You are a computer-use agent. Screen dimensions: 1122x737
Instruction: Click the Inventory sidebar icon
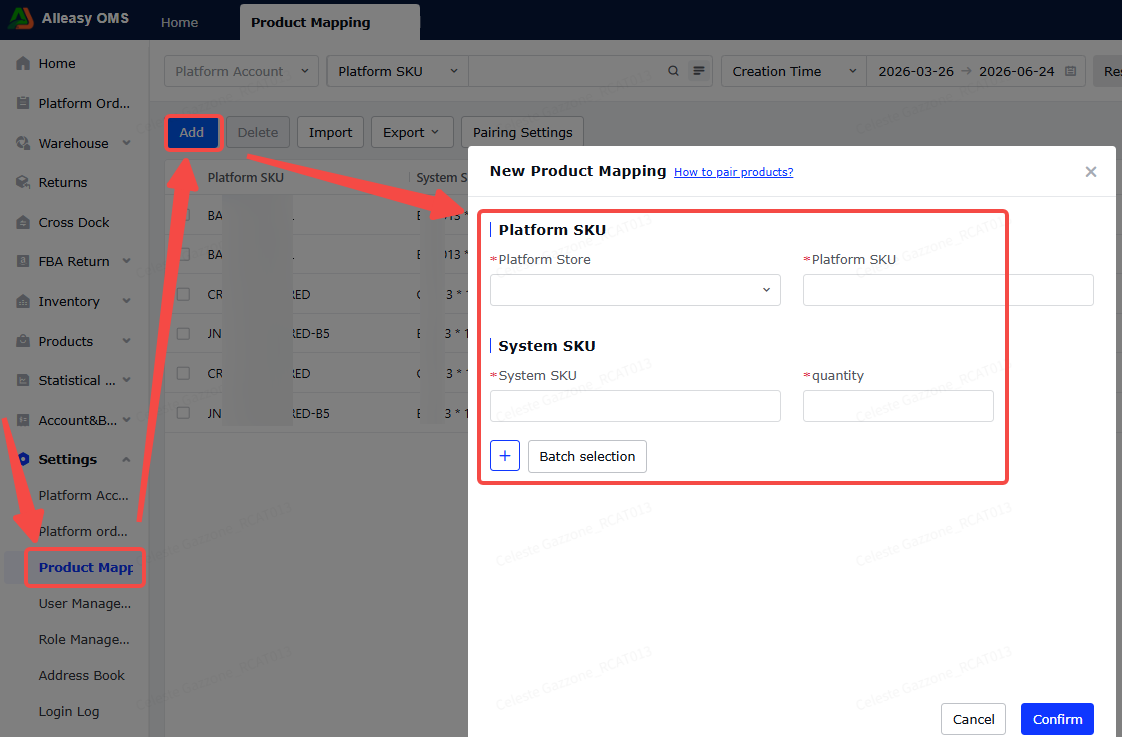(23, 301)
